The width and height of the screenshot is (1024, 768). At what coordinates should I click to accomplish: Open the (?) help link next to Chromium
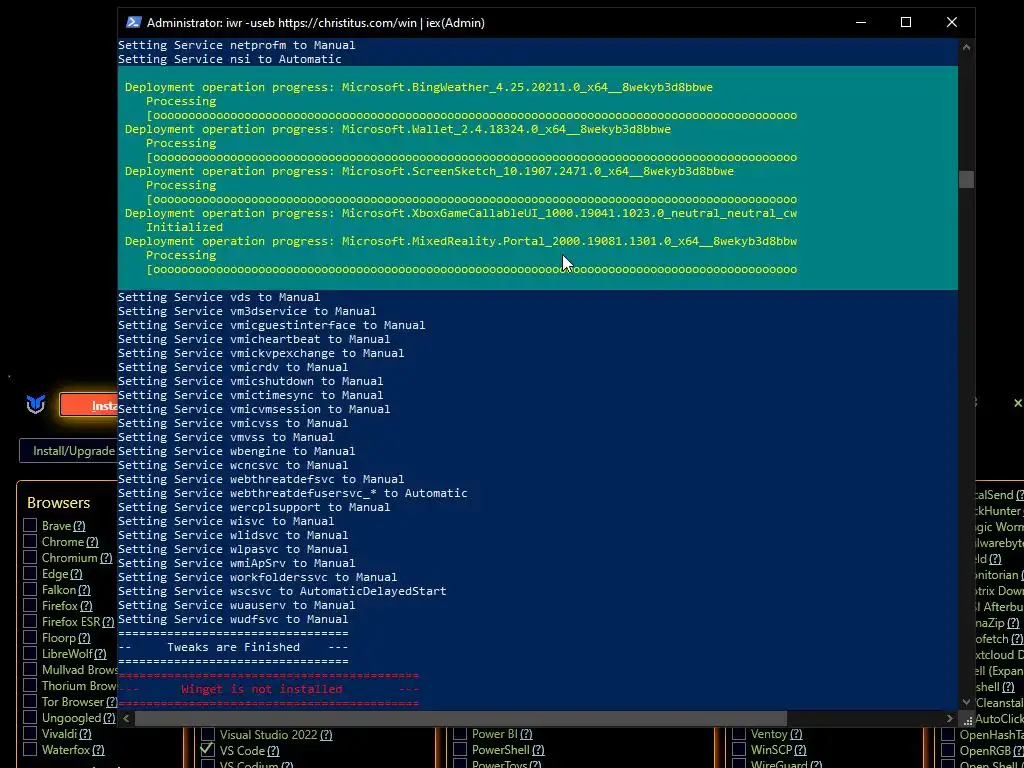coord(106,558)
